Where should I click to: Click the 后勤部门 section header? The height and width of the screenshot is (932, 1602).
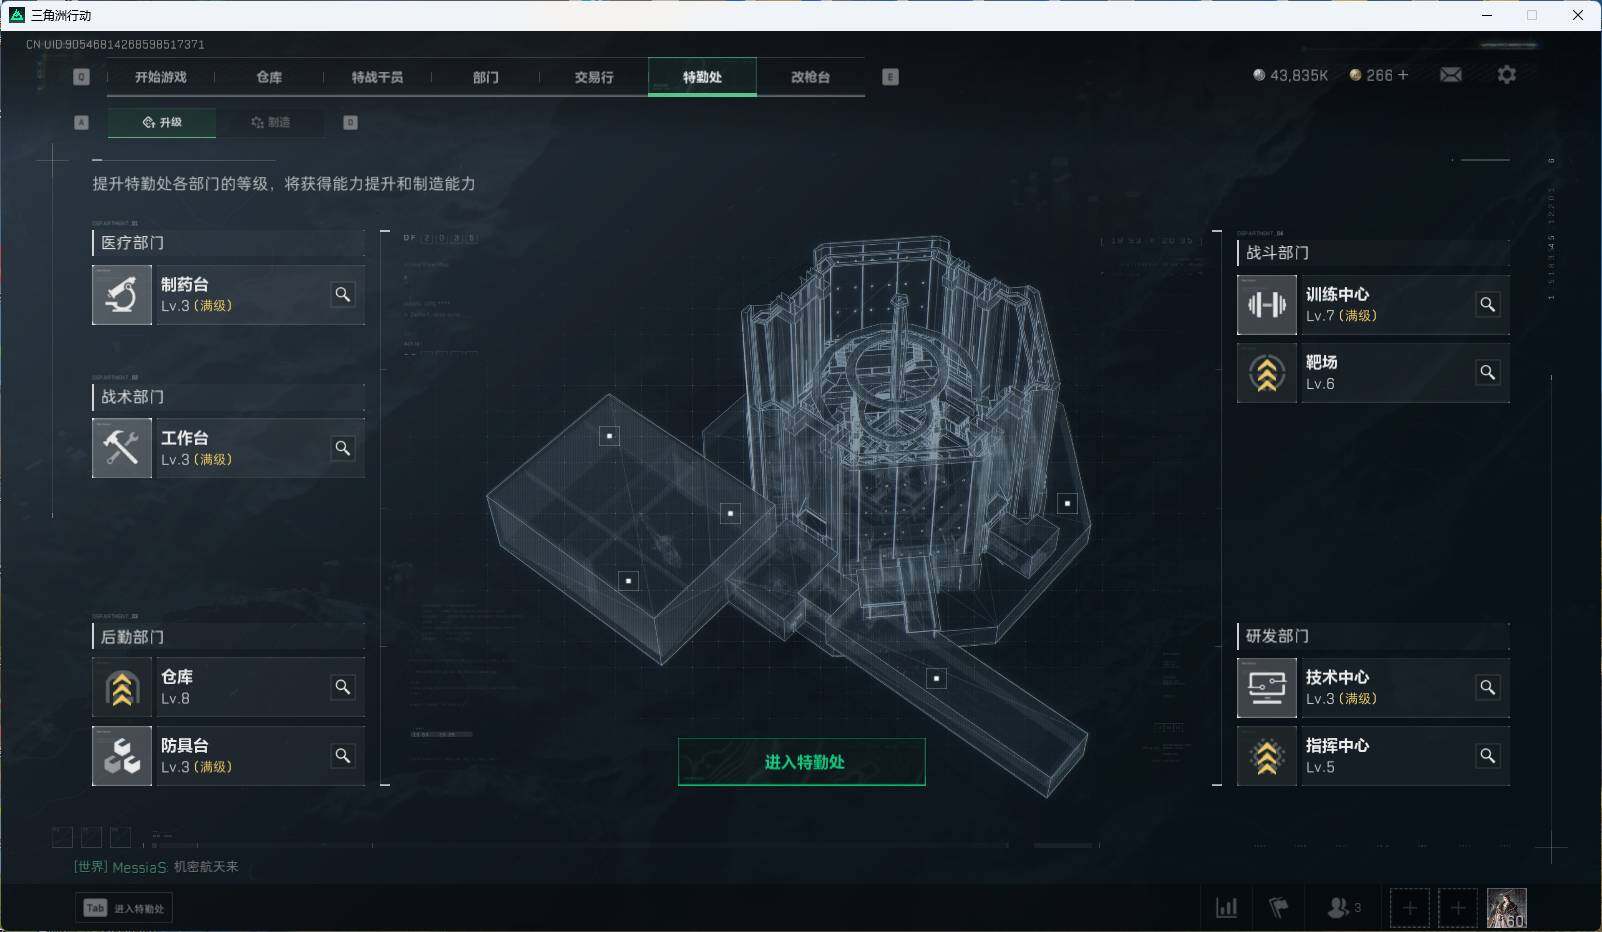coord(228,637)
